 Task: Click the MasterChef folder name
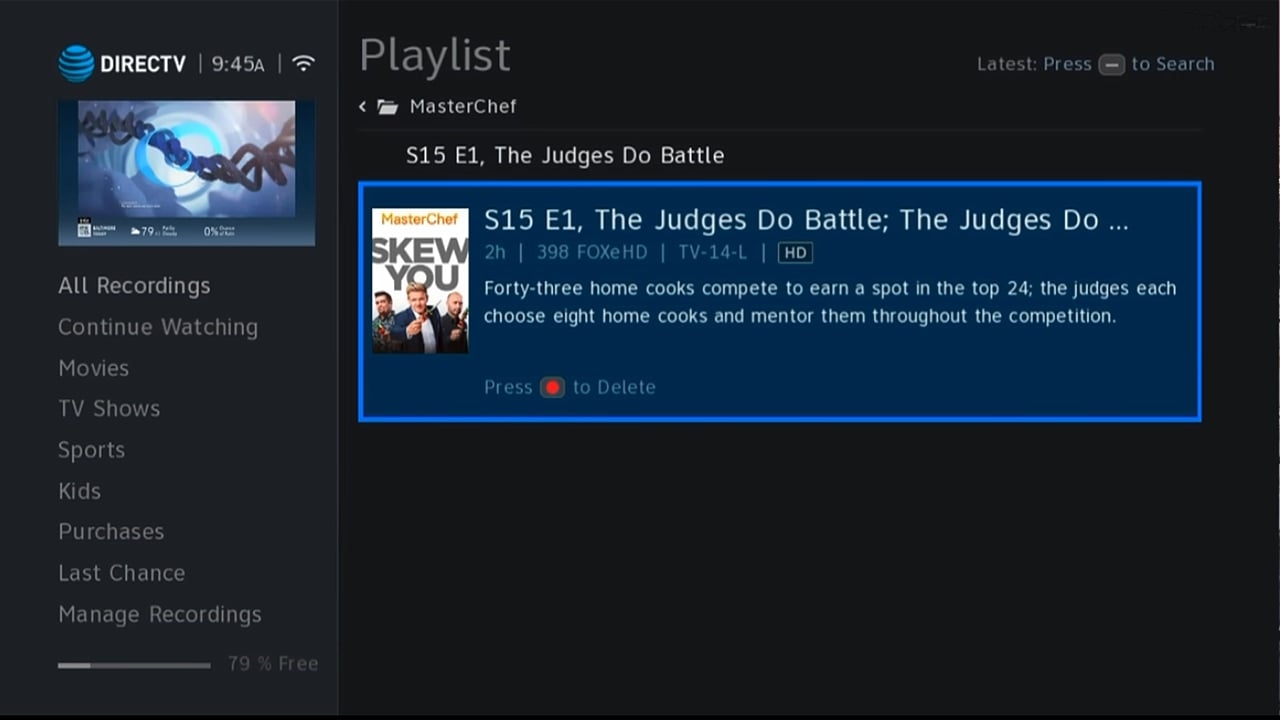coord(463,106)
